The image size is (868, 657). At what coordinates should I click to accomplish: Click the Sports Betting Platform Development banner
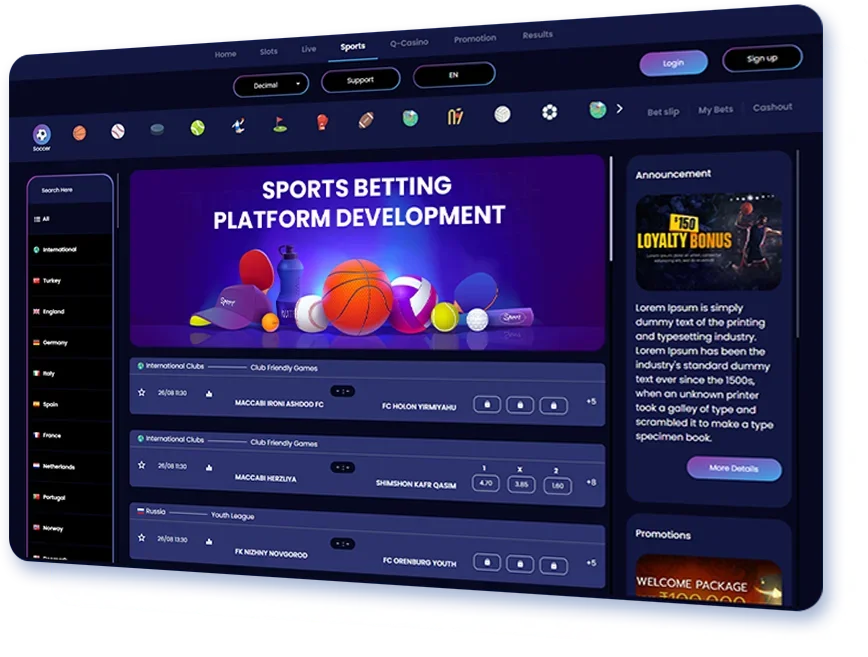pos(367,253)
